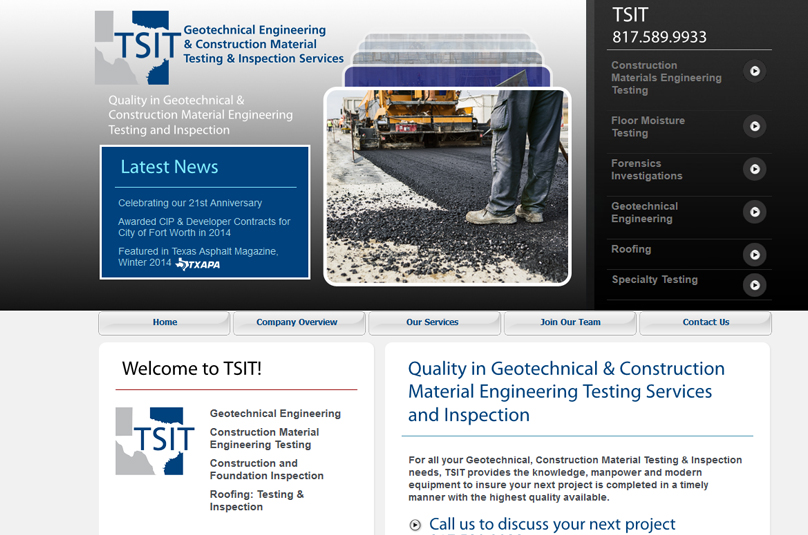
Task: Click Roofing: Testing & Inspection text
Action: (x=257, y=500)
